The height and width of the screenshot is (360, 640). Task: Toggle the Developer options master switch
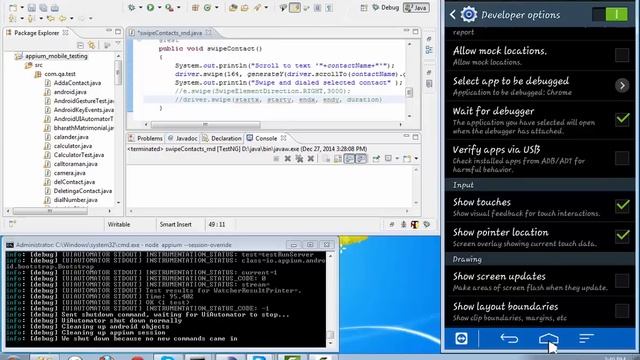[x=611, y=15]
